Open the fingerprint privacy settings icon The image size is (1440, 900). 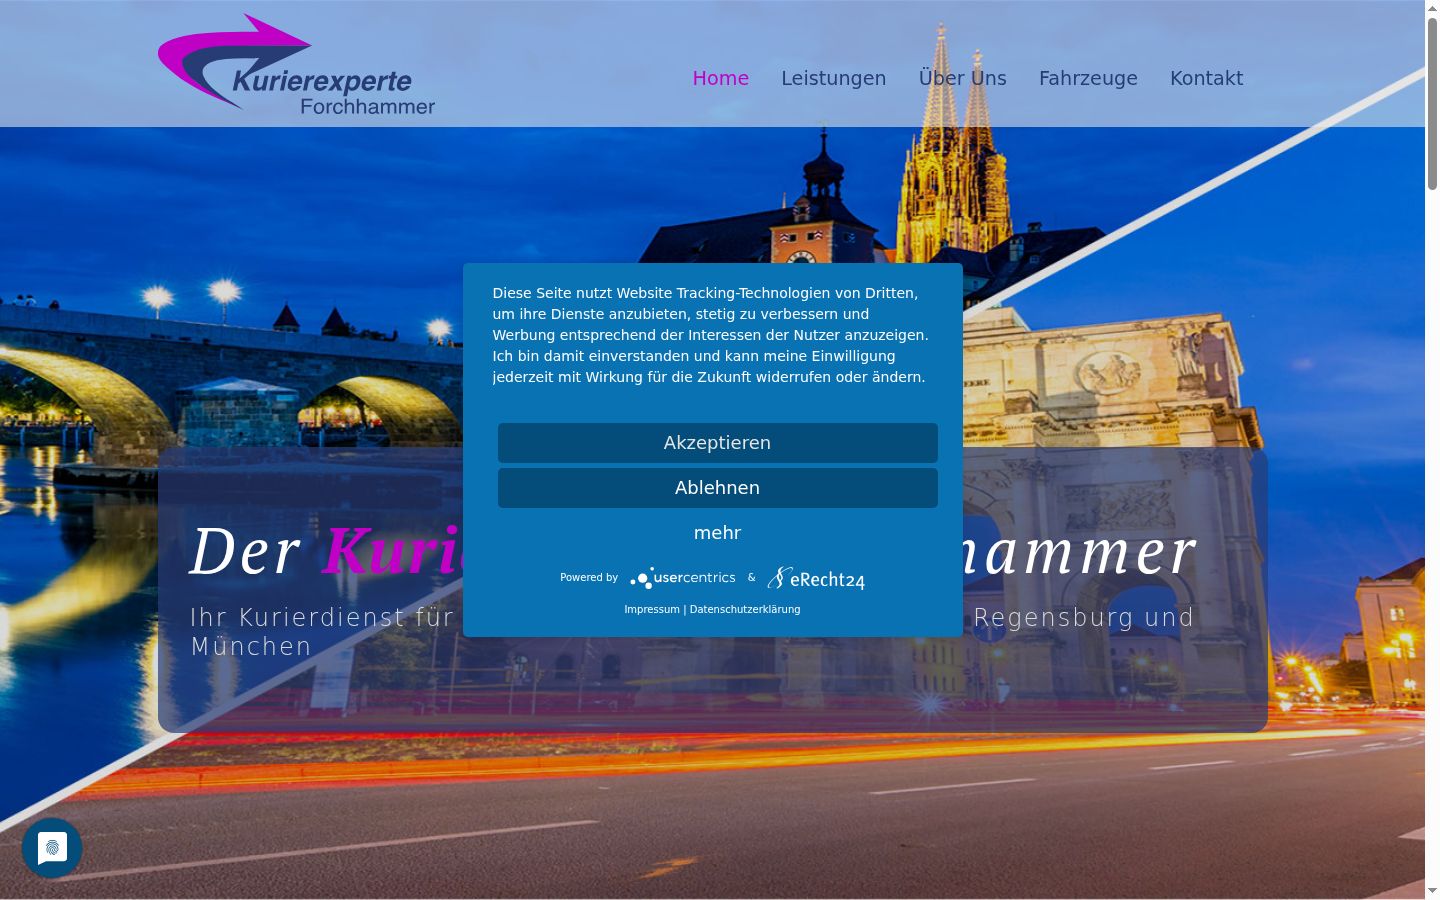[52, 848]
